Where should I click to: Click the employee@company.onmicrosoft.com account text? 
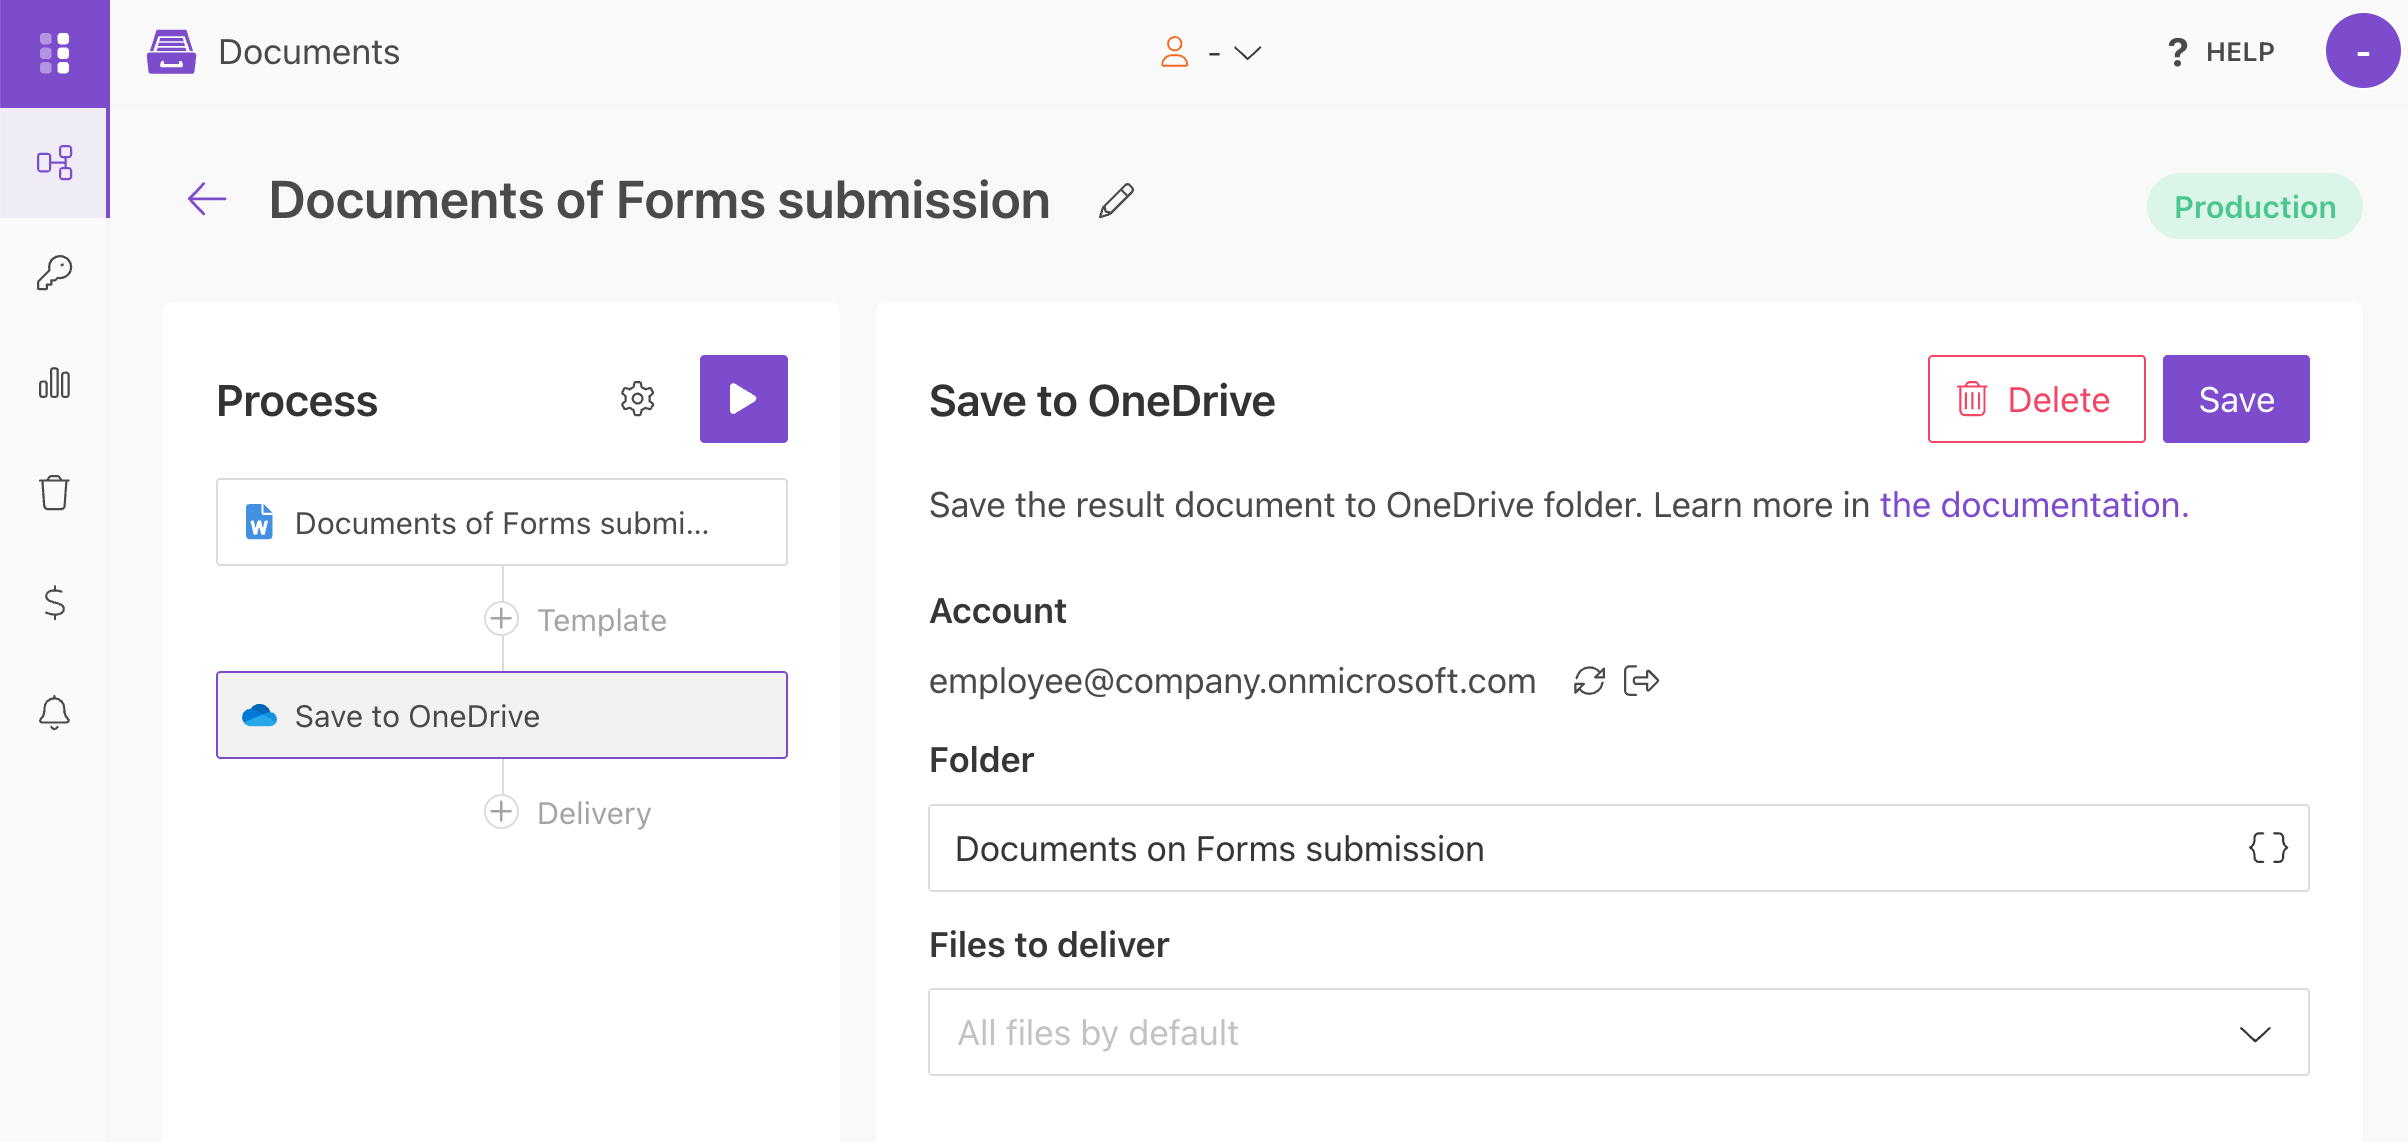pos(1232,681)
